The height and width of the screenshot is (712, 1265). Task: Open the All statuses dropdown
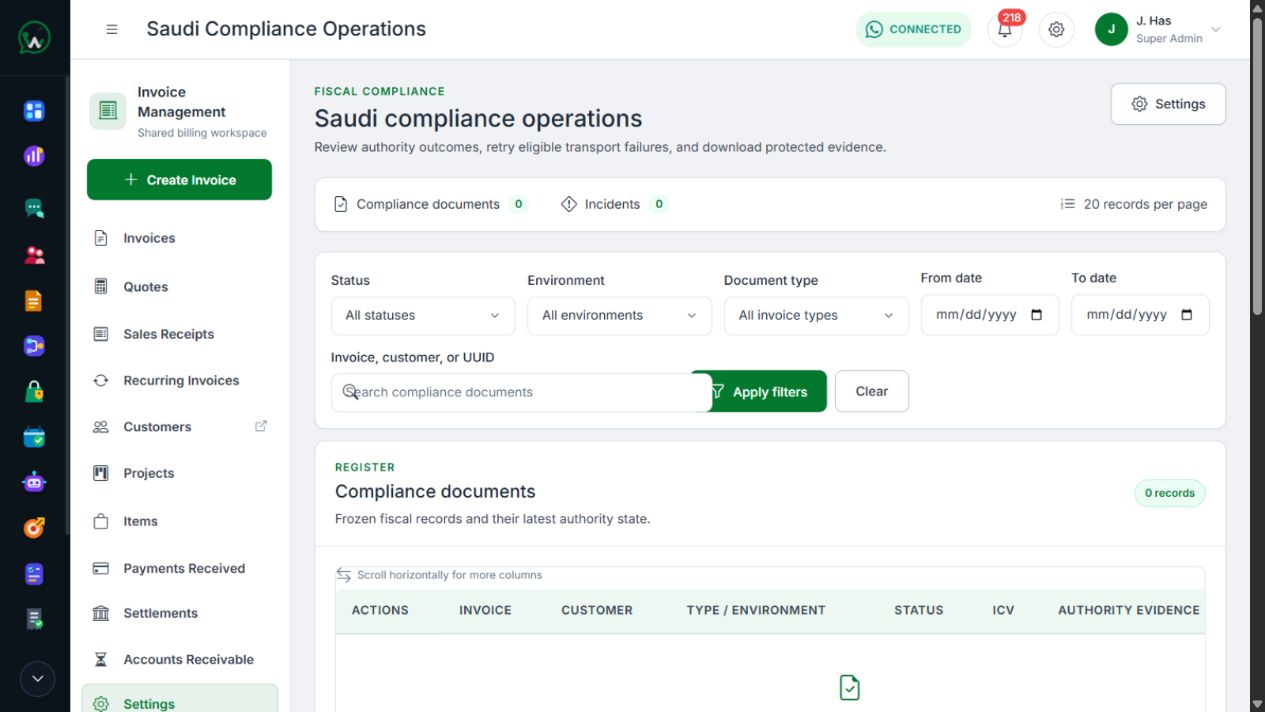tap(423, 315)
